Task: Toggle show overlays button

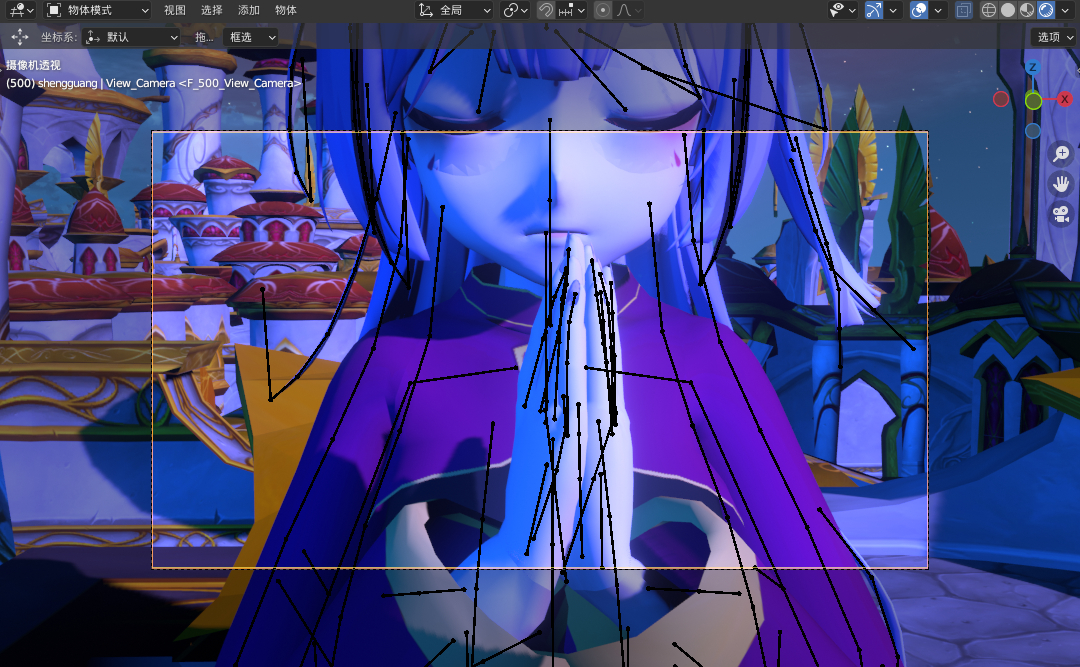Action: click(919, 10)
